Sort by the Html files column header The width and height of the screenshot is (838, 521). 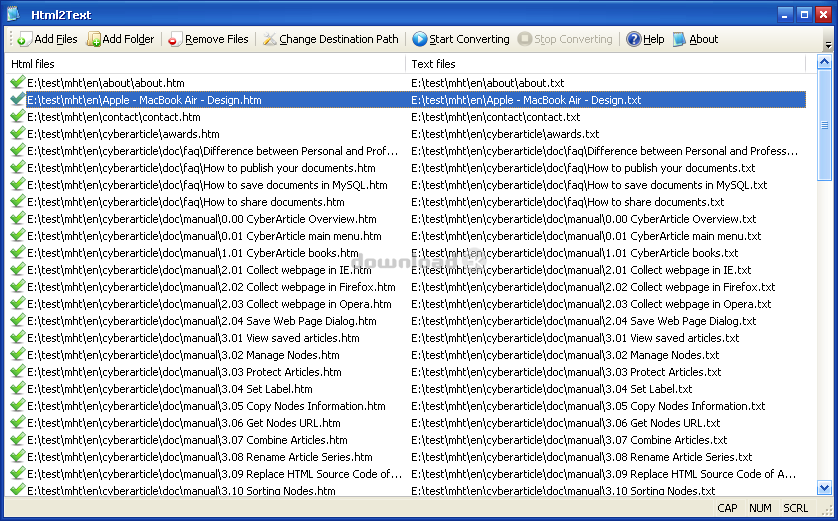tap(205, 64)
